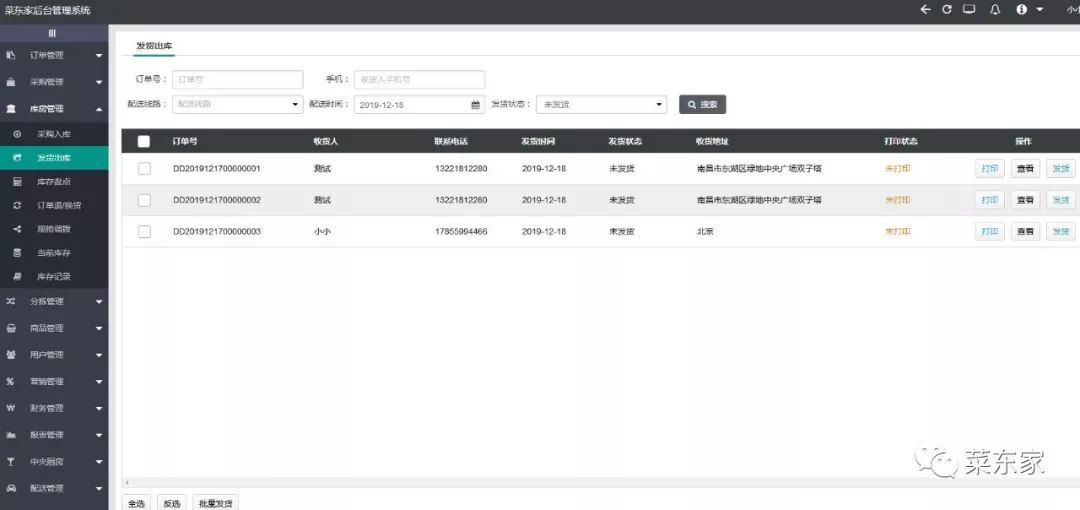
Task: Go back using the top bar arrow
Action: 925,10
